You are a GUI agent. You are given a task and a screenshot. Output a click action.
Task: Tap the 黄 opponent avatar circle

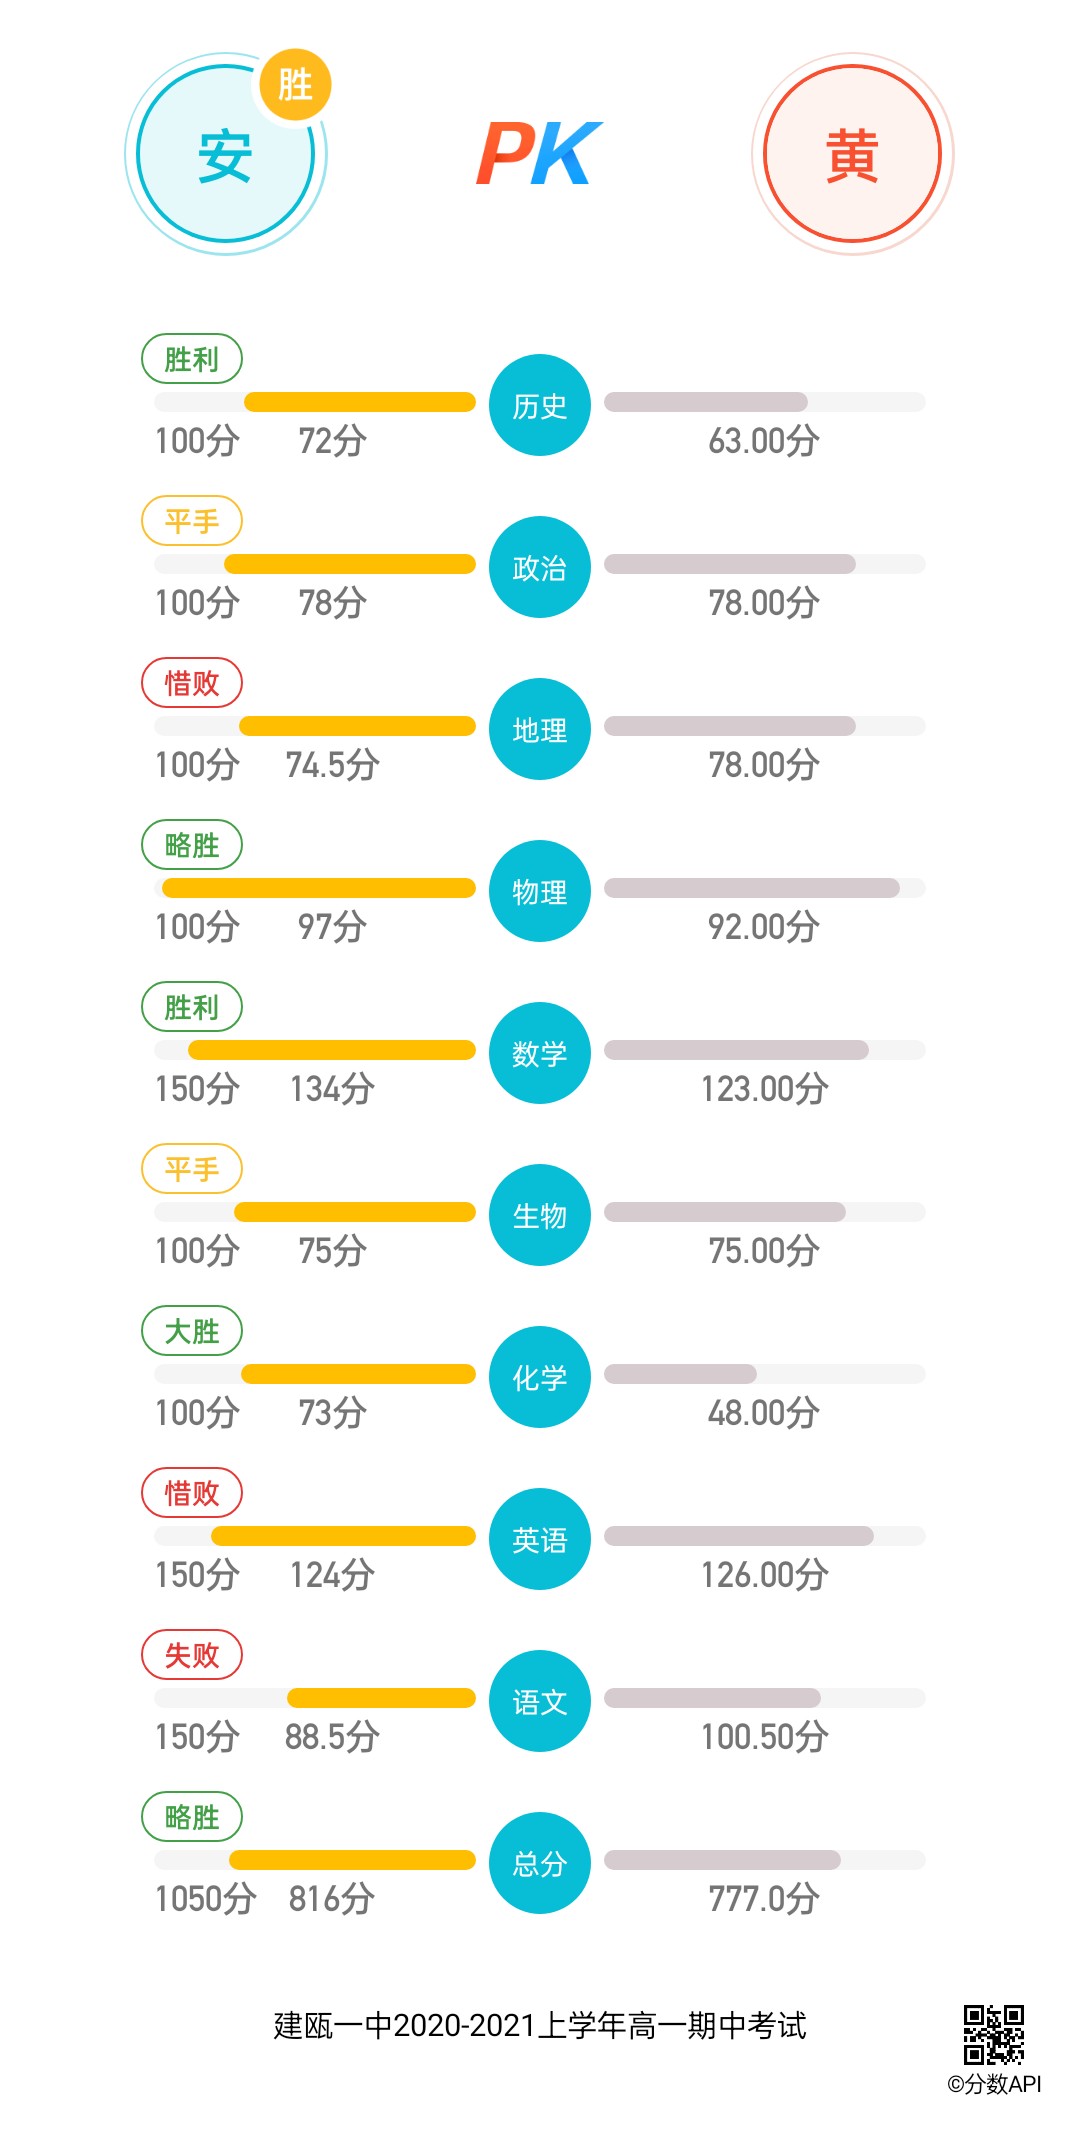point(852,154)
